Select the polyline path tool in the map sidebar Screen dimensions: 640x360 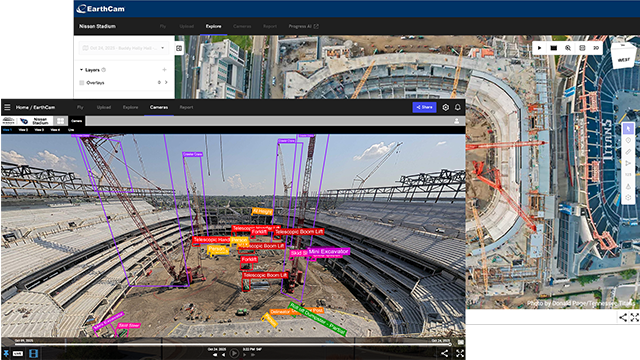coord(628,163)
